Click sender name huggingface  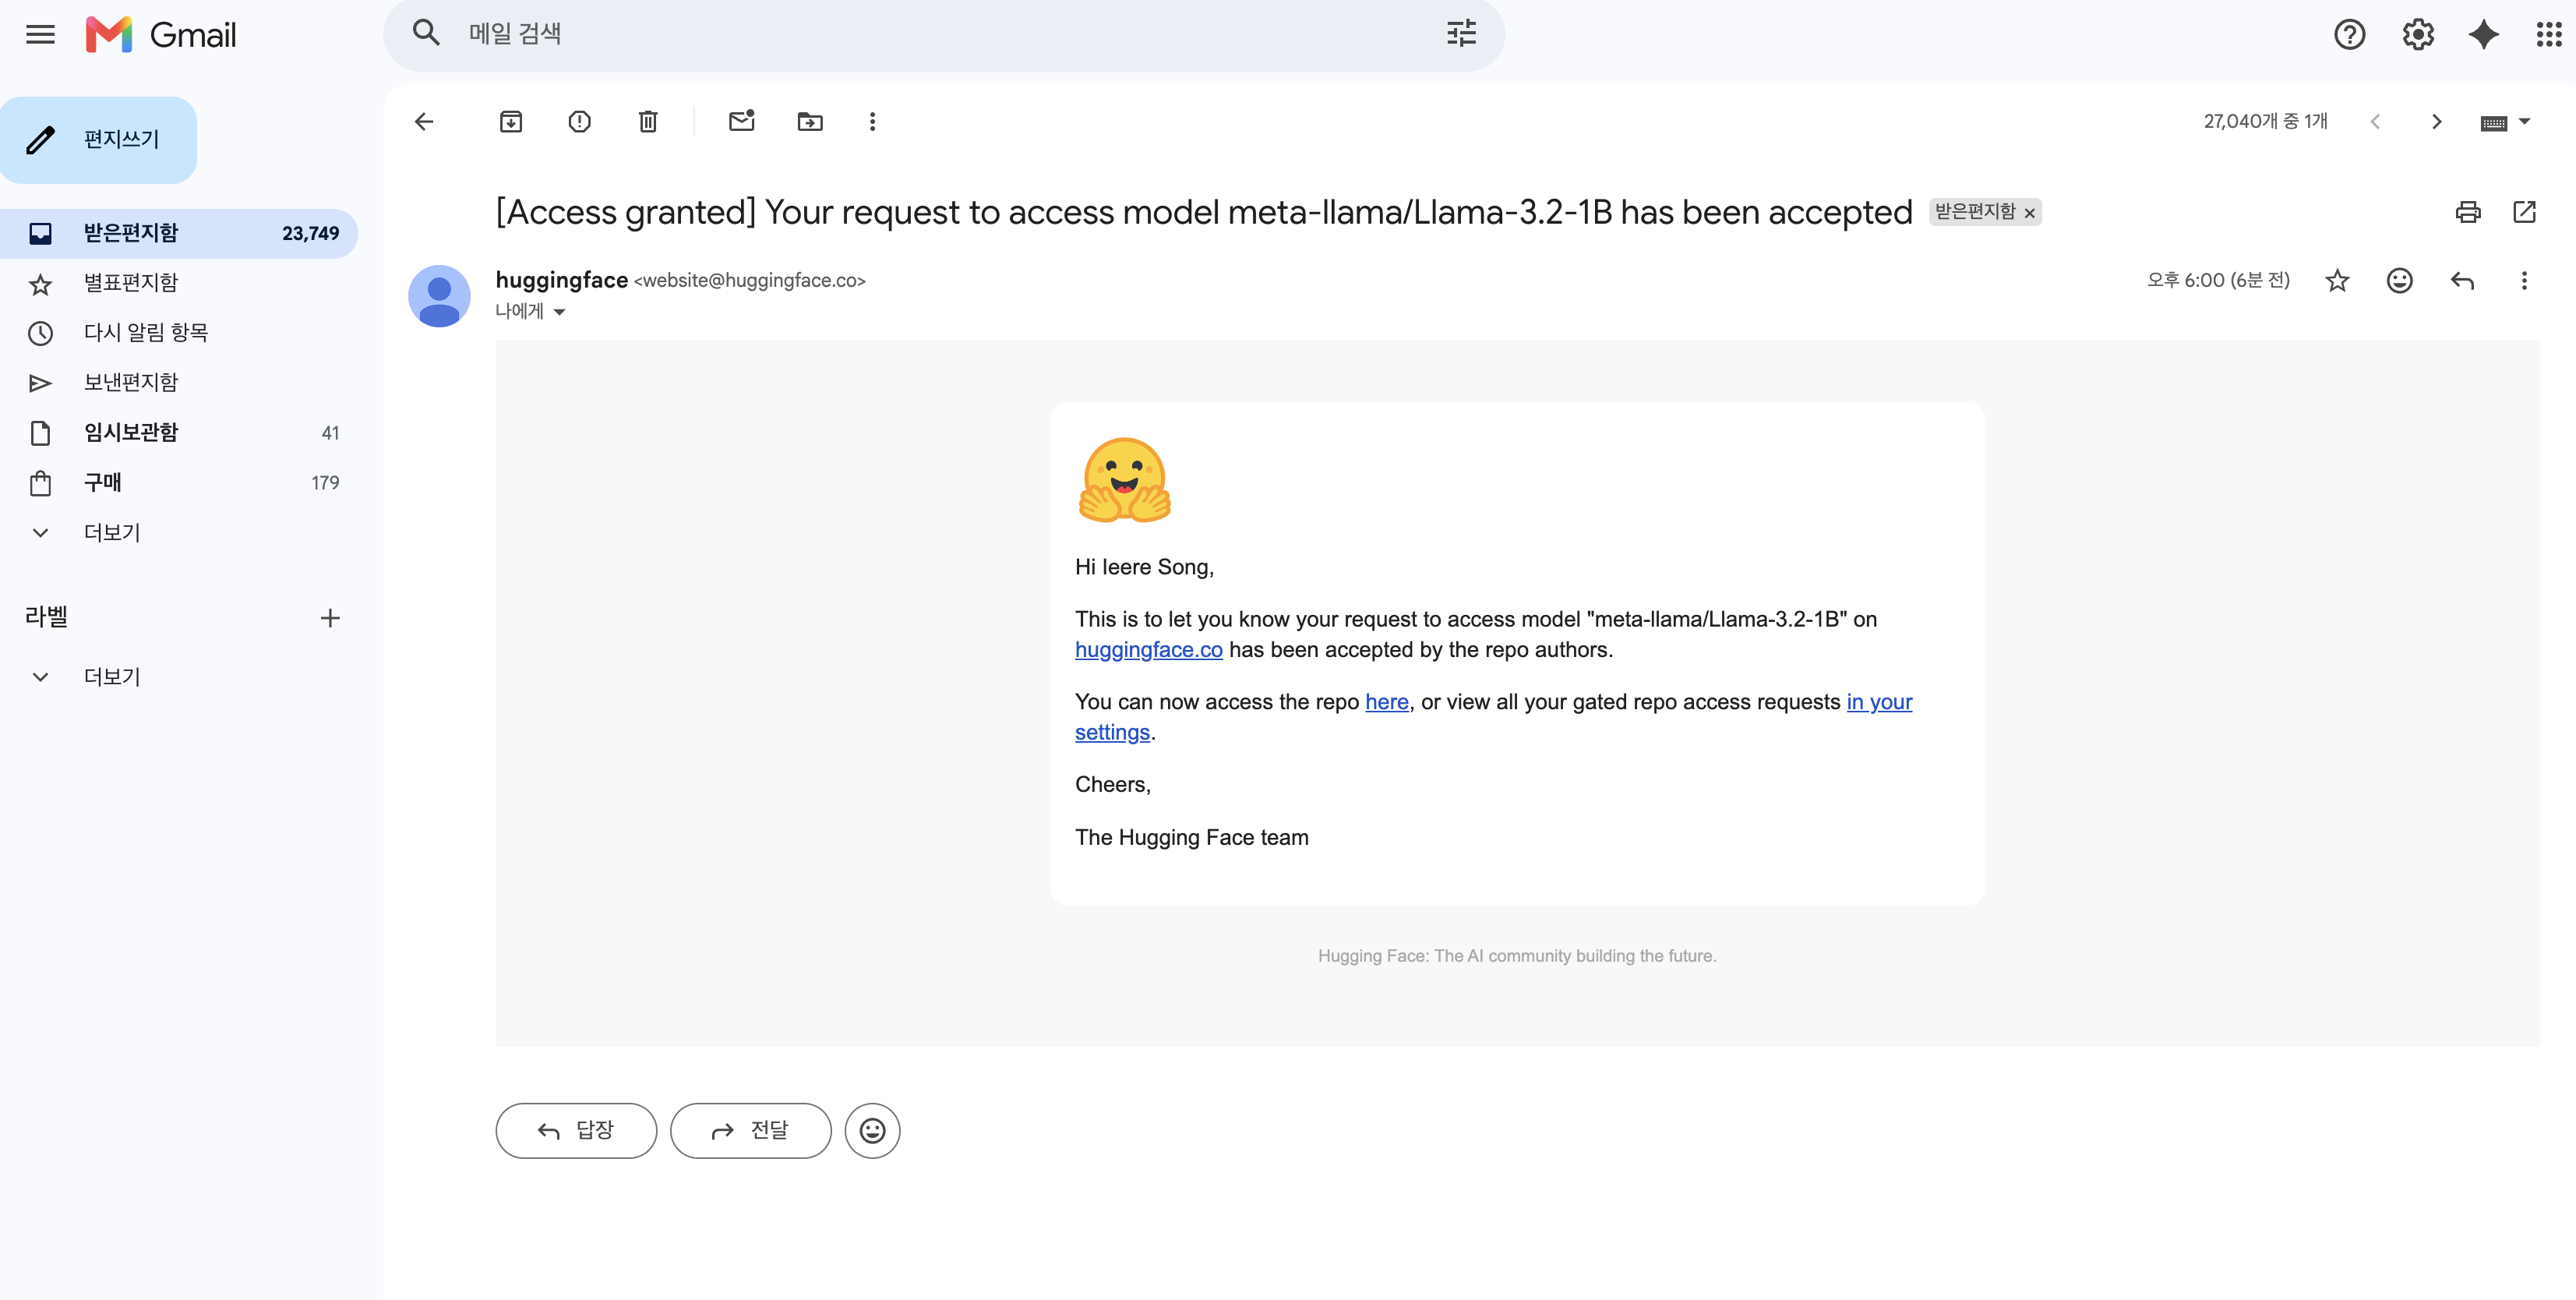pyautogui.click(x=562, y=280)
